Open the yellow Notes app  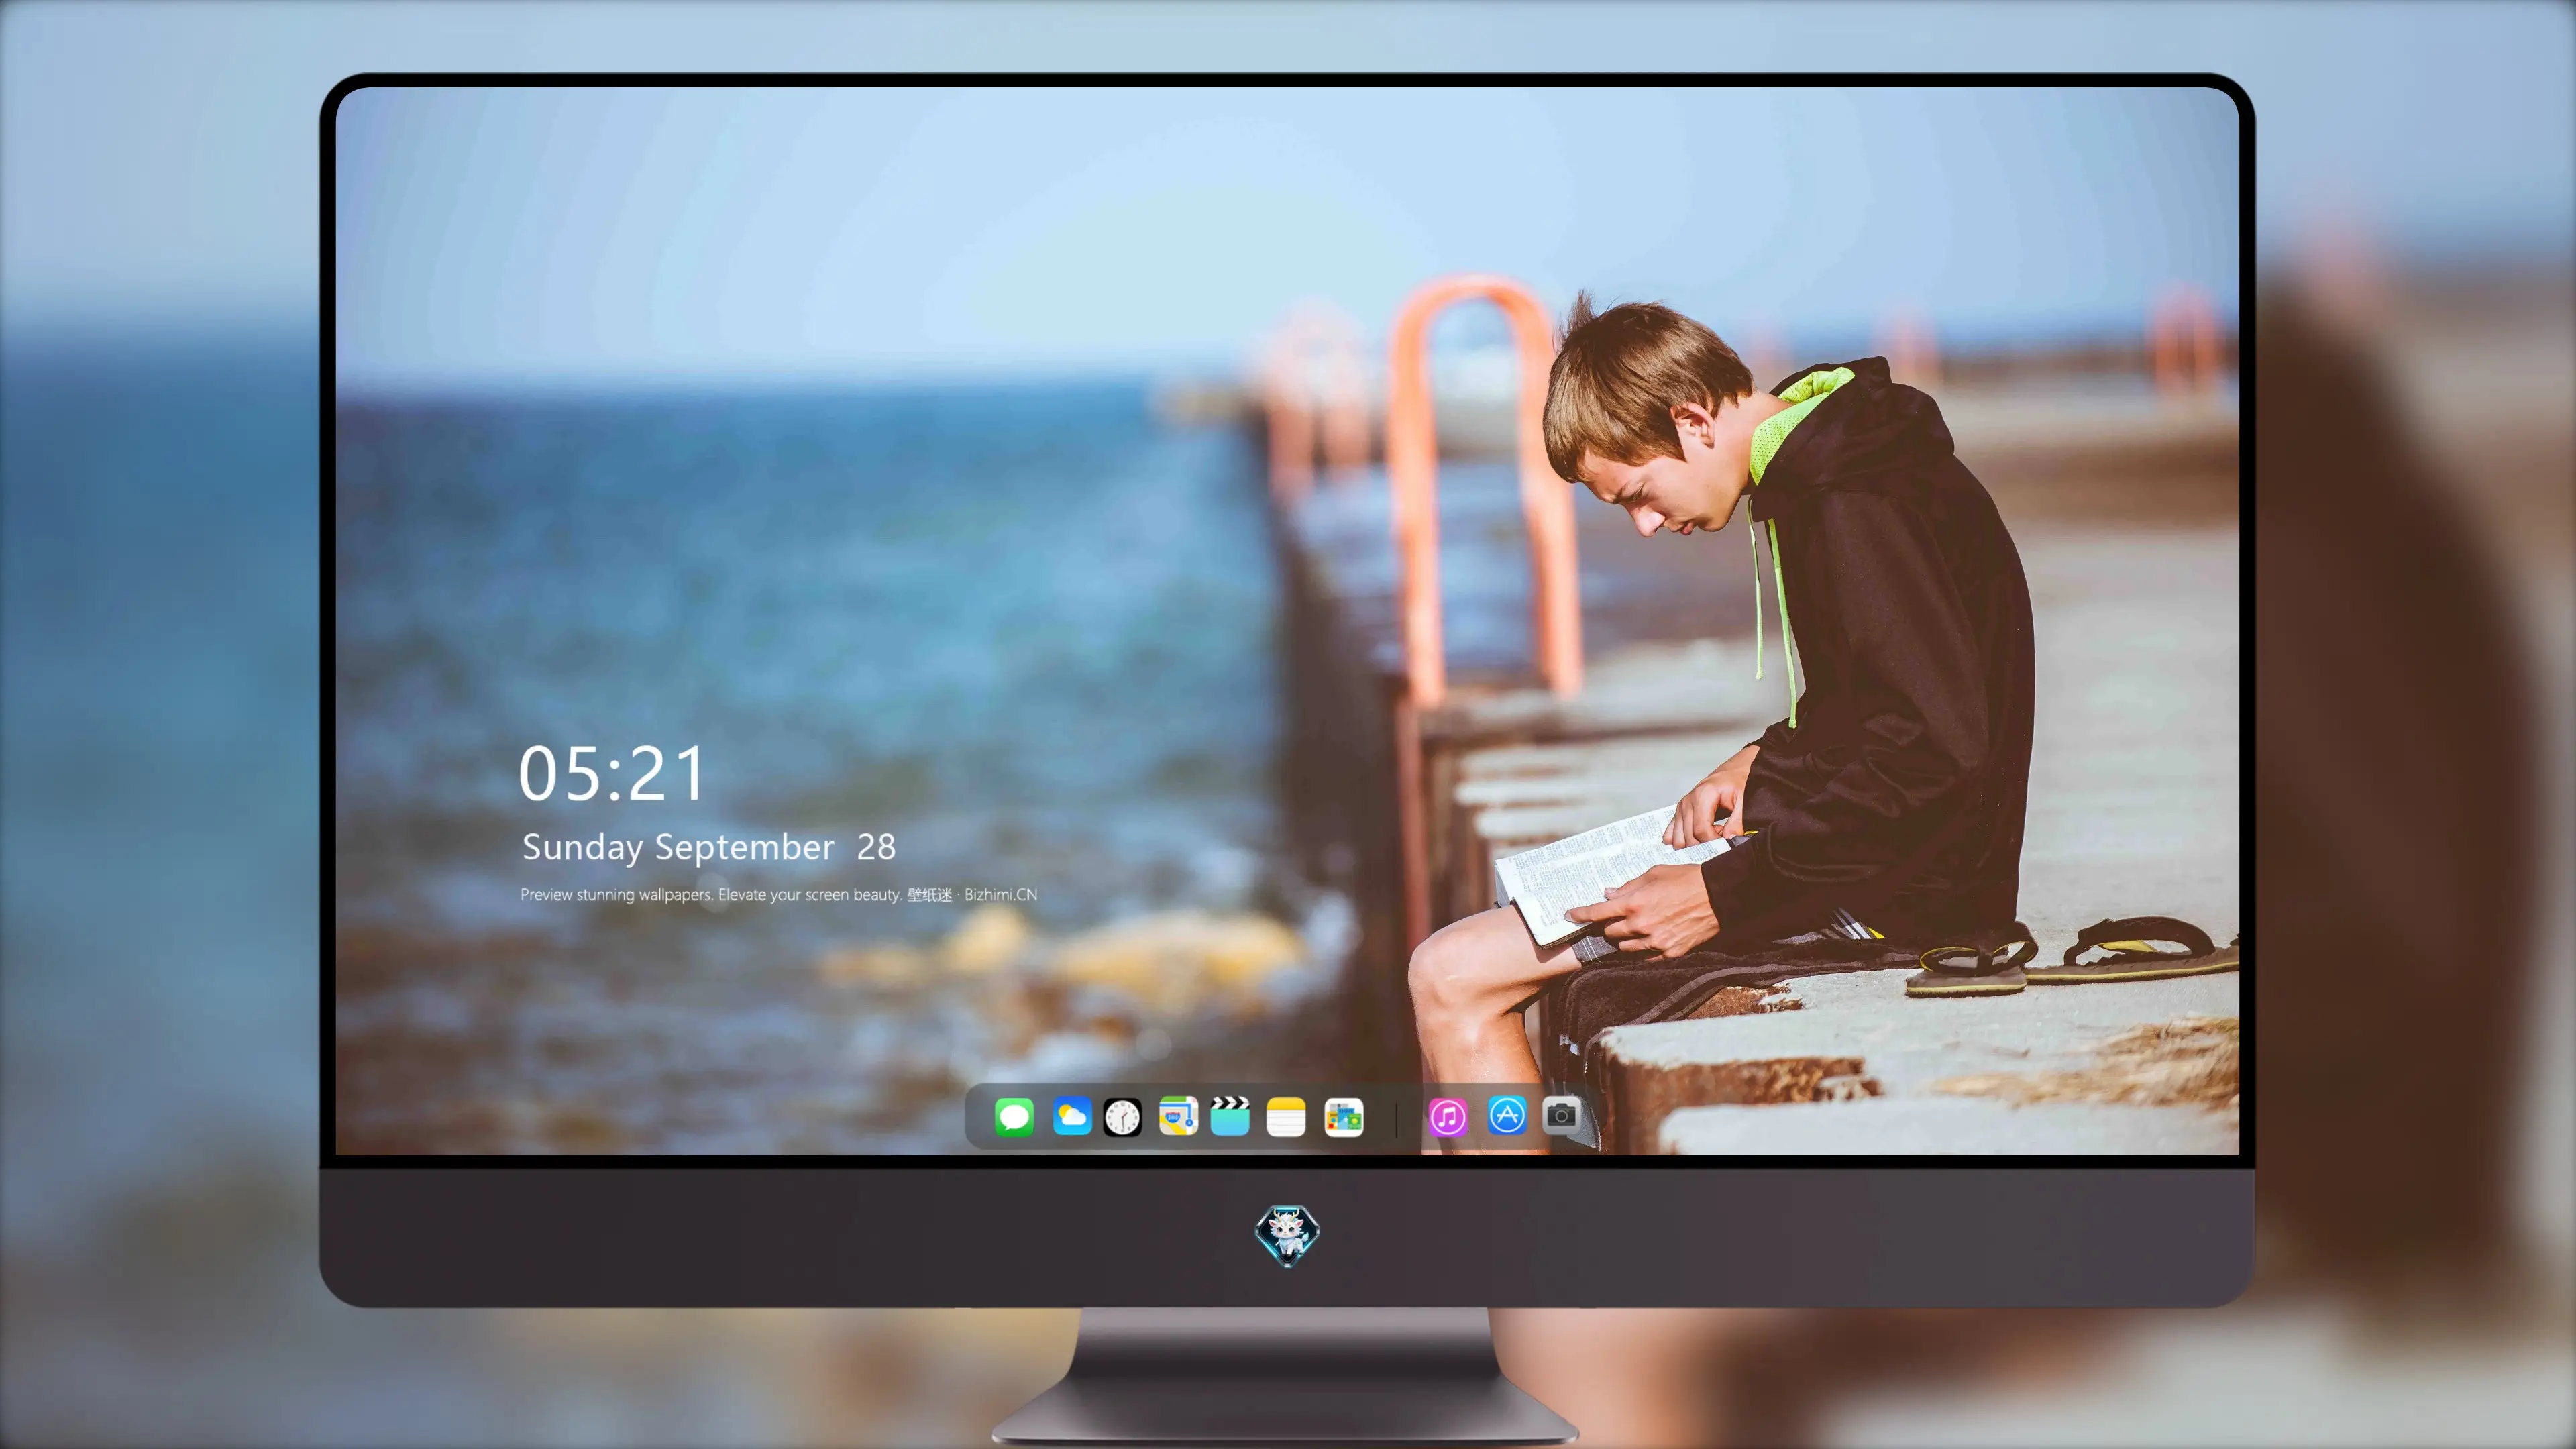[x=1286, y=1117]
